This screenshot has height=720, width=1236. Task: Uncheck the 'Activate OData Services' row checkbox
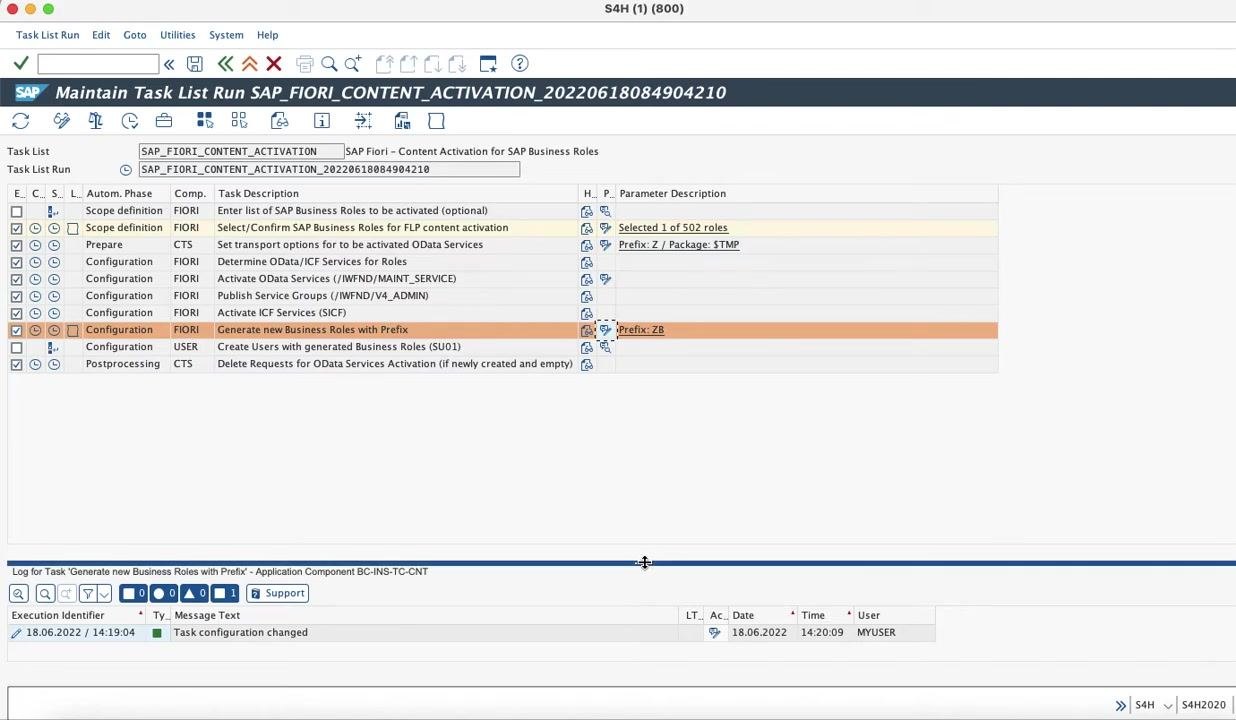(x=16, y=279)
